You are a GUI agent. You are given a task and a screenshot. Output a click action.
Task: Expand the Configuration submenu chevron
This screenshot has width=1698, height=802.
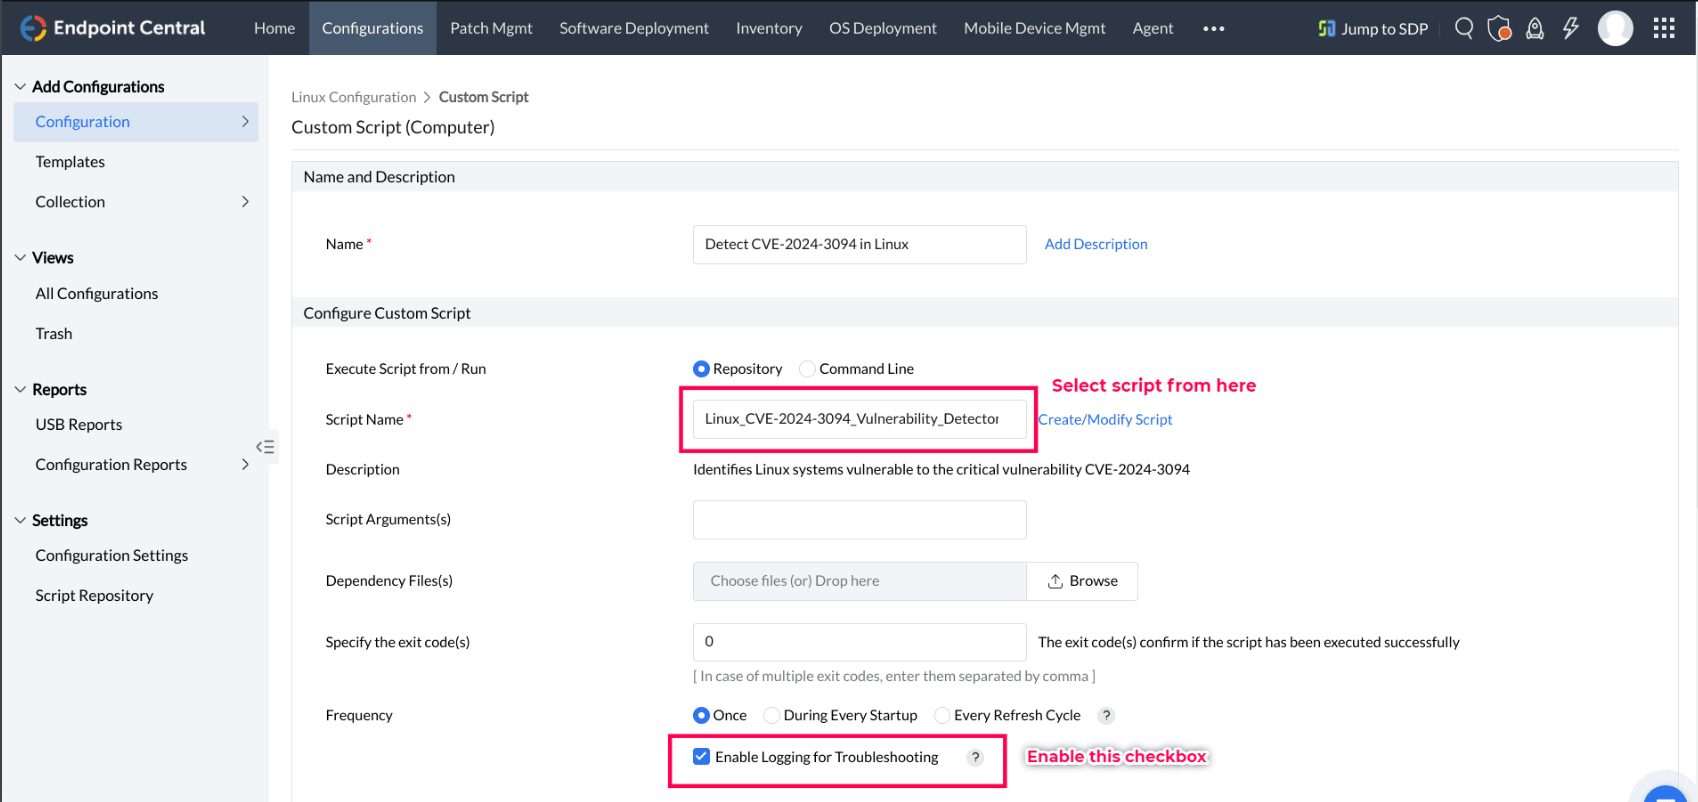tap(245, 122)
